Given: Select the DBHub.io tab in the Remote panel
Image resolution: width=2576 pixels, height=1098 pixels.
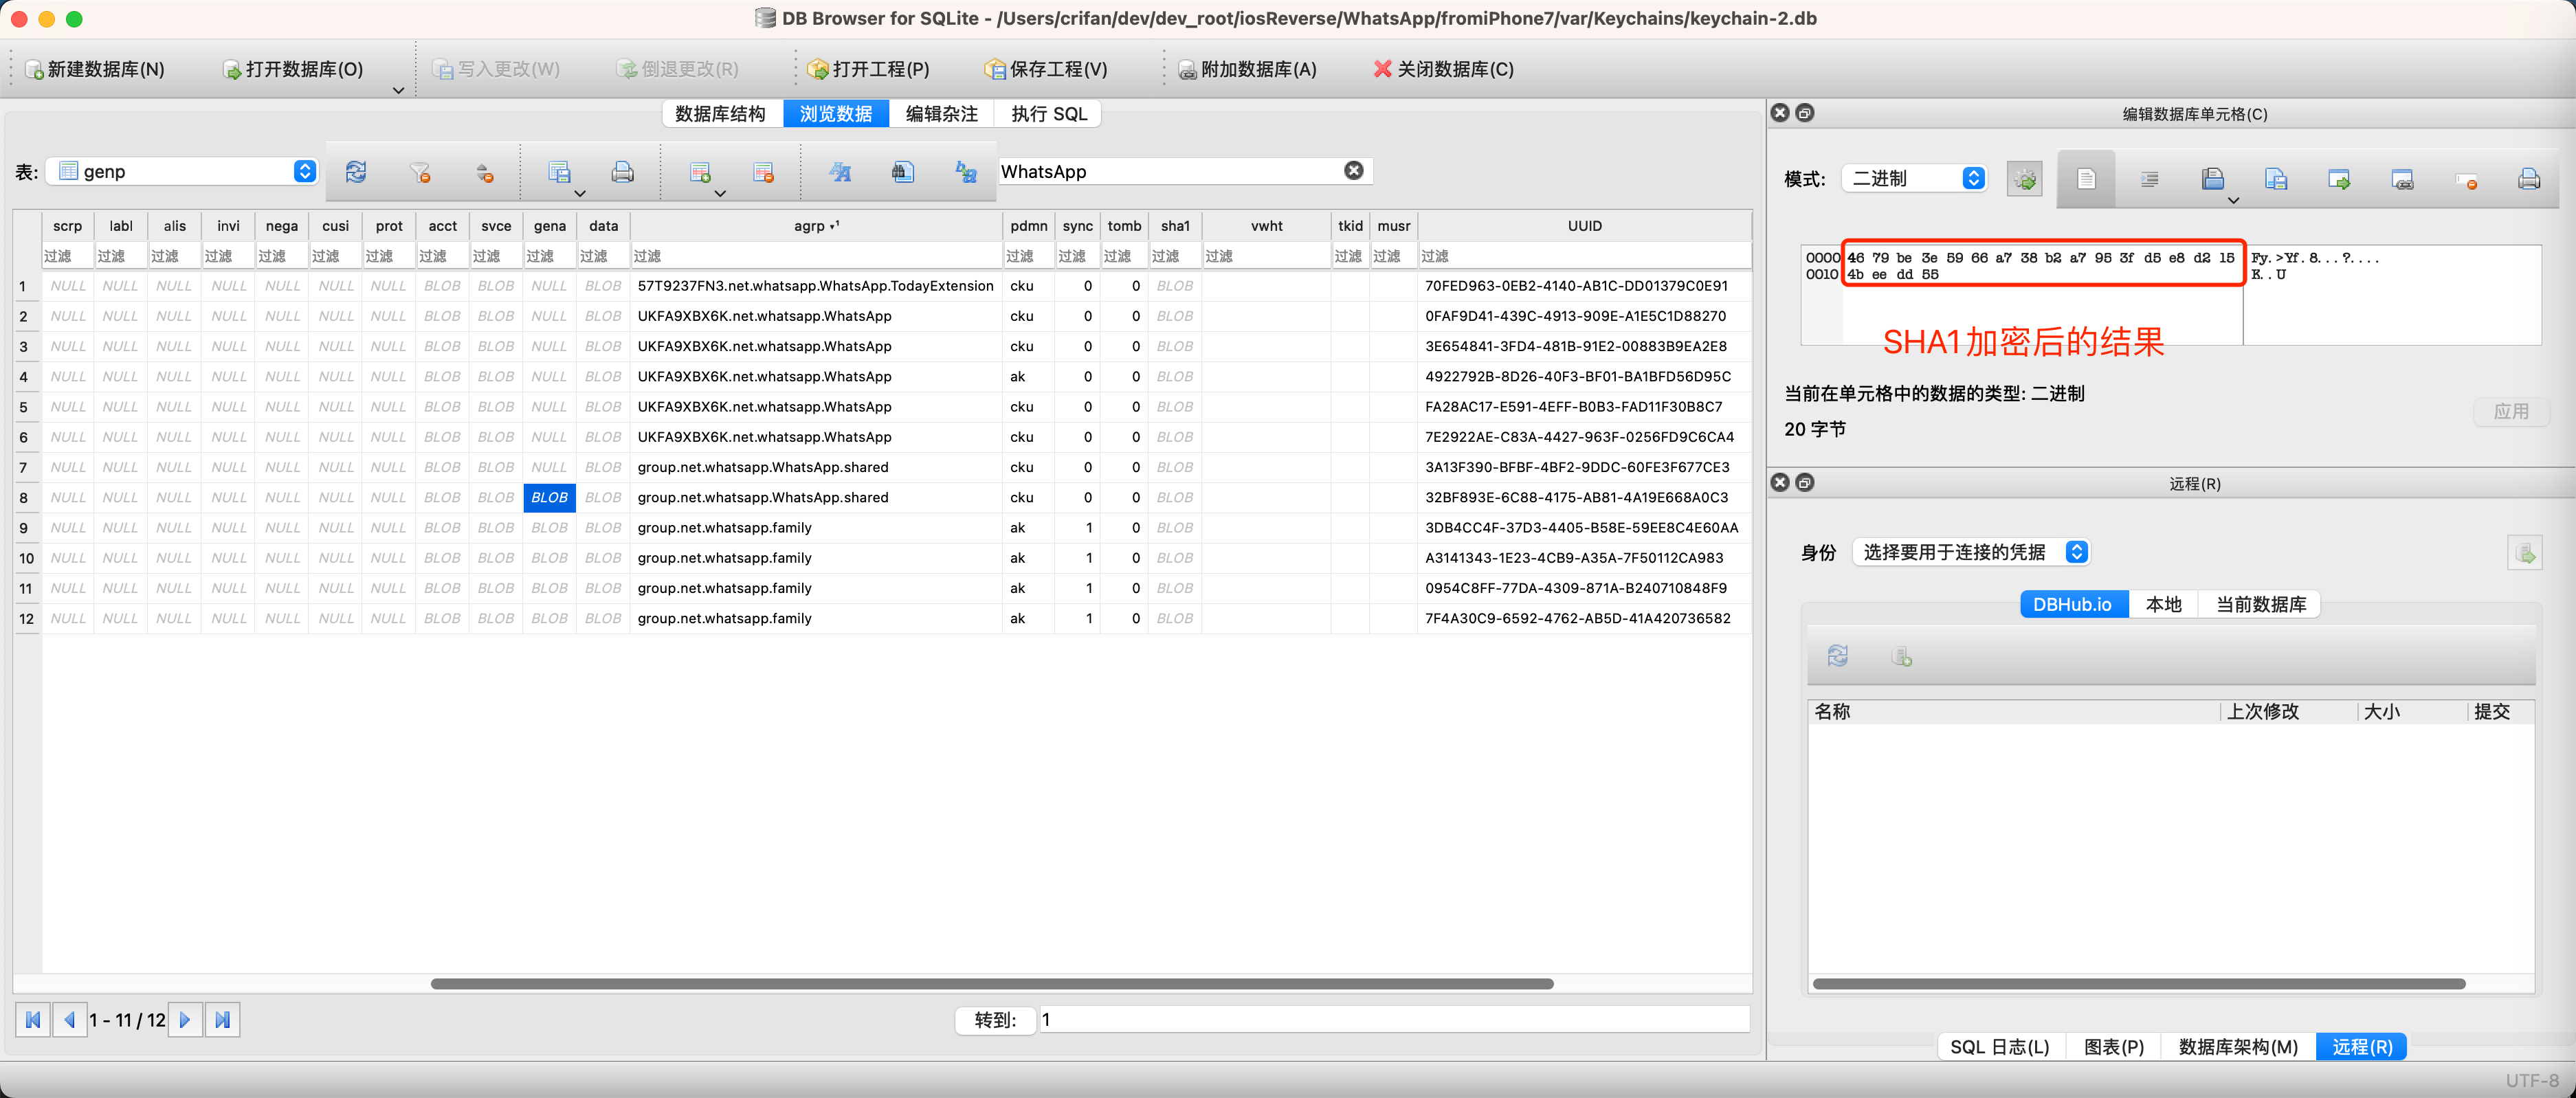Looking at the screenshot, I should click(x=2073, y=604).
